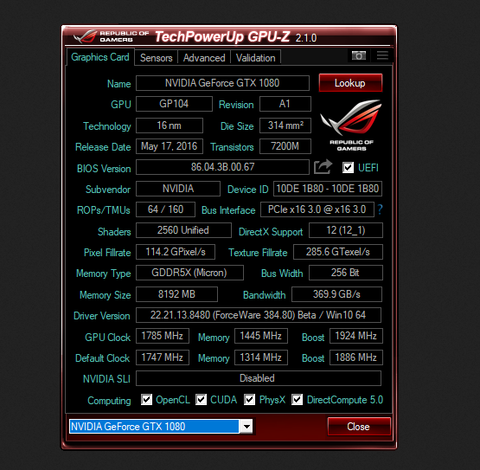Image resolution: width=480 pixels, height=470 pixels.
Task: Click the GPU Clock memory value 1445 MHz
Action: 261,336
